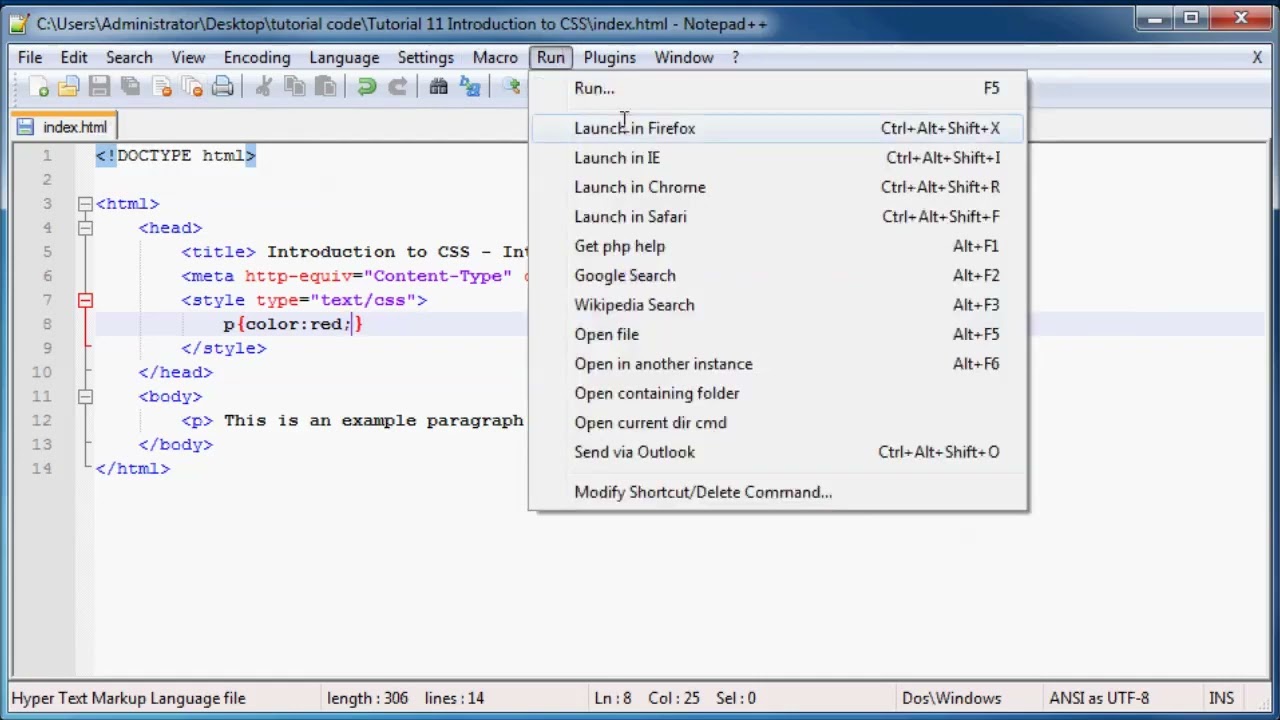Click the Open file folder icon

pos(68,88)
